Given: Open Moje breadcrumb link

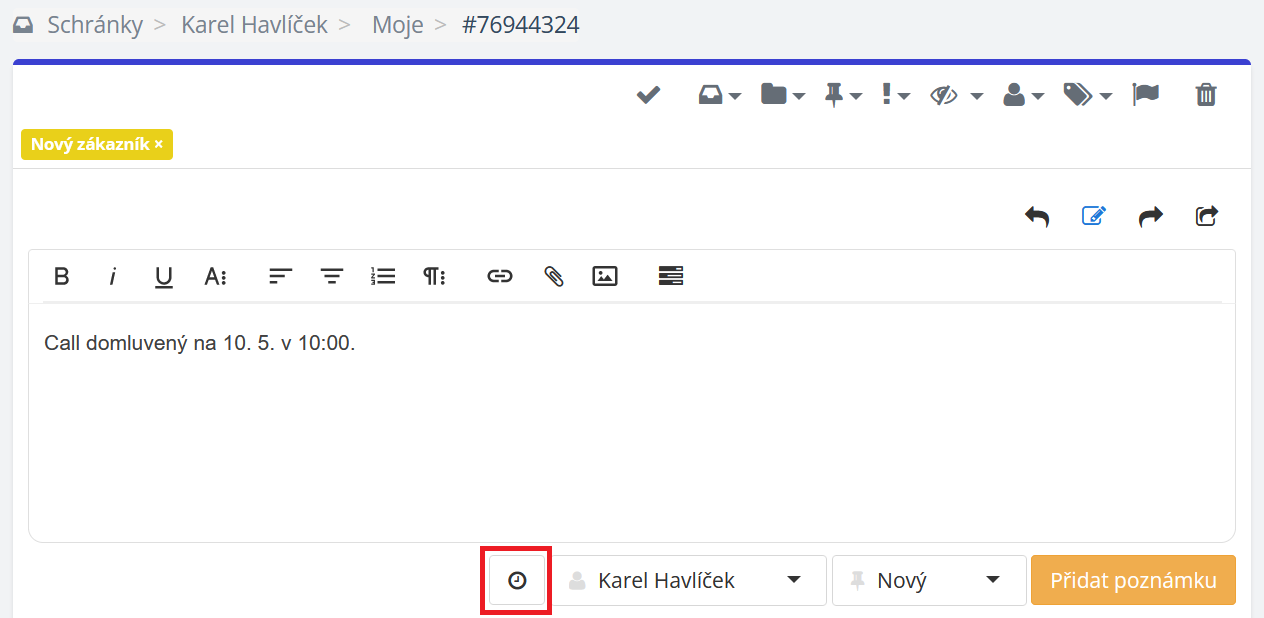Looking at the screenshot, I should [x=397, y=25].
